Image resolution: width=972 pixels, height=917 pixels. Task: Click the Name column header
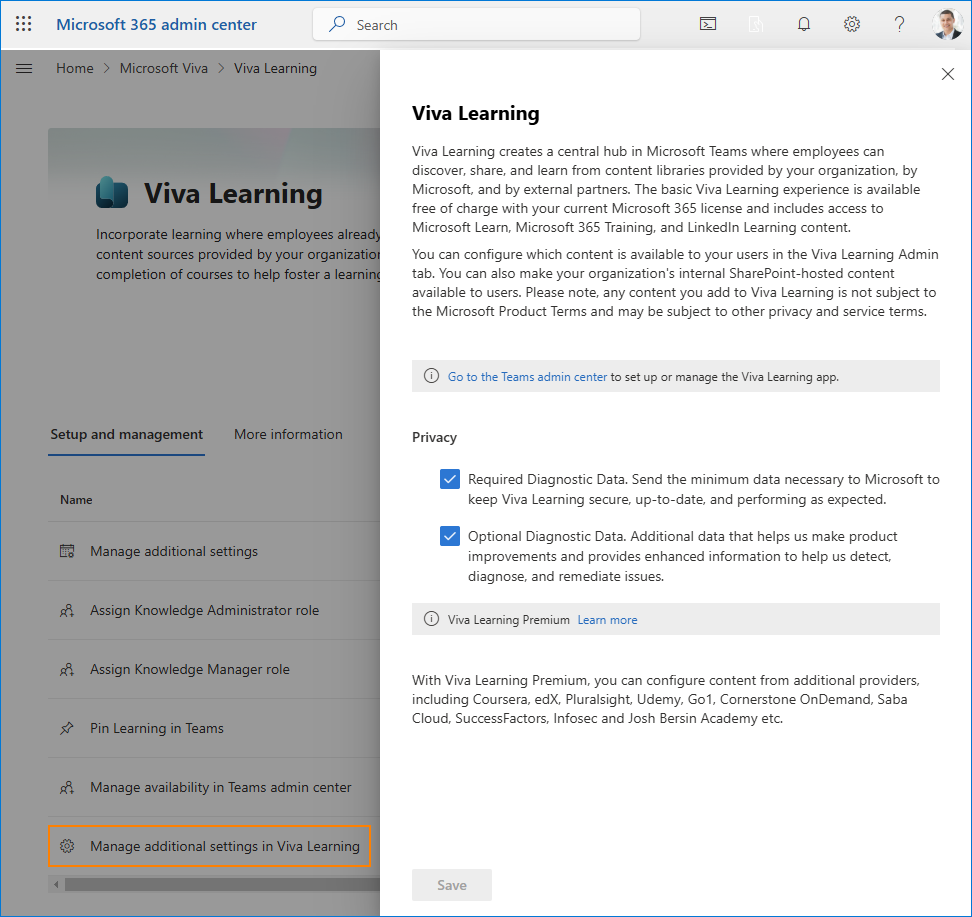pos(76,500)
